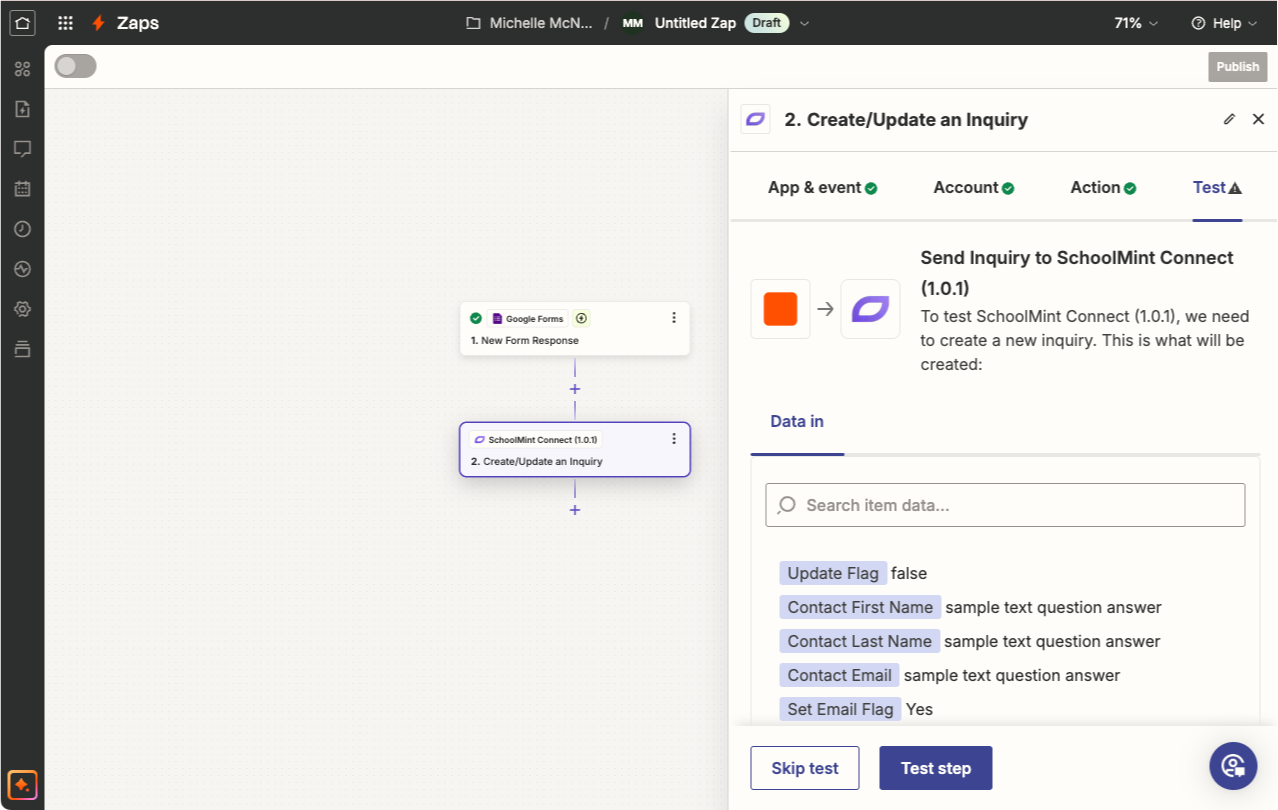Select the SchoolMint Connect action step card

tap(575, 449)
